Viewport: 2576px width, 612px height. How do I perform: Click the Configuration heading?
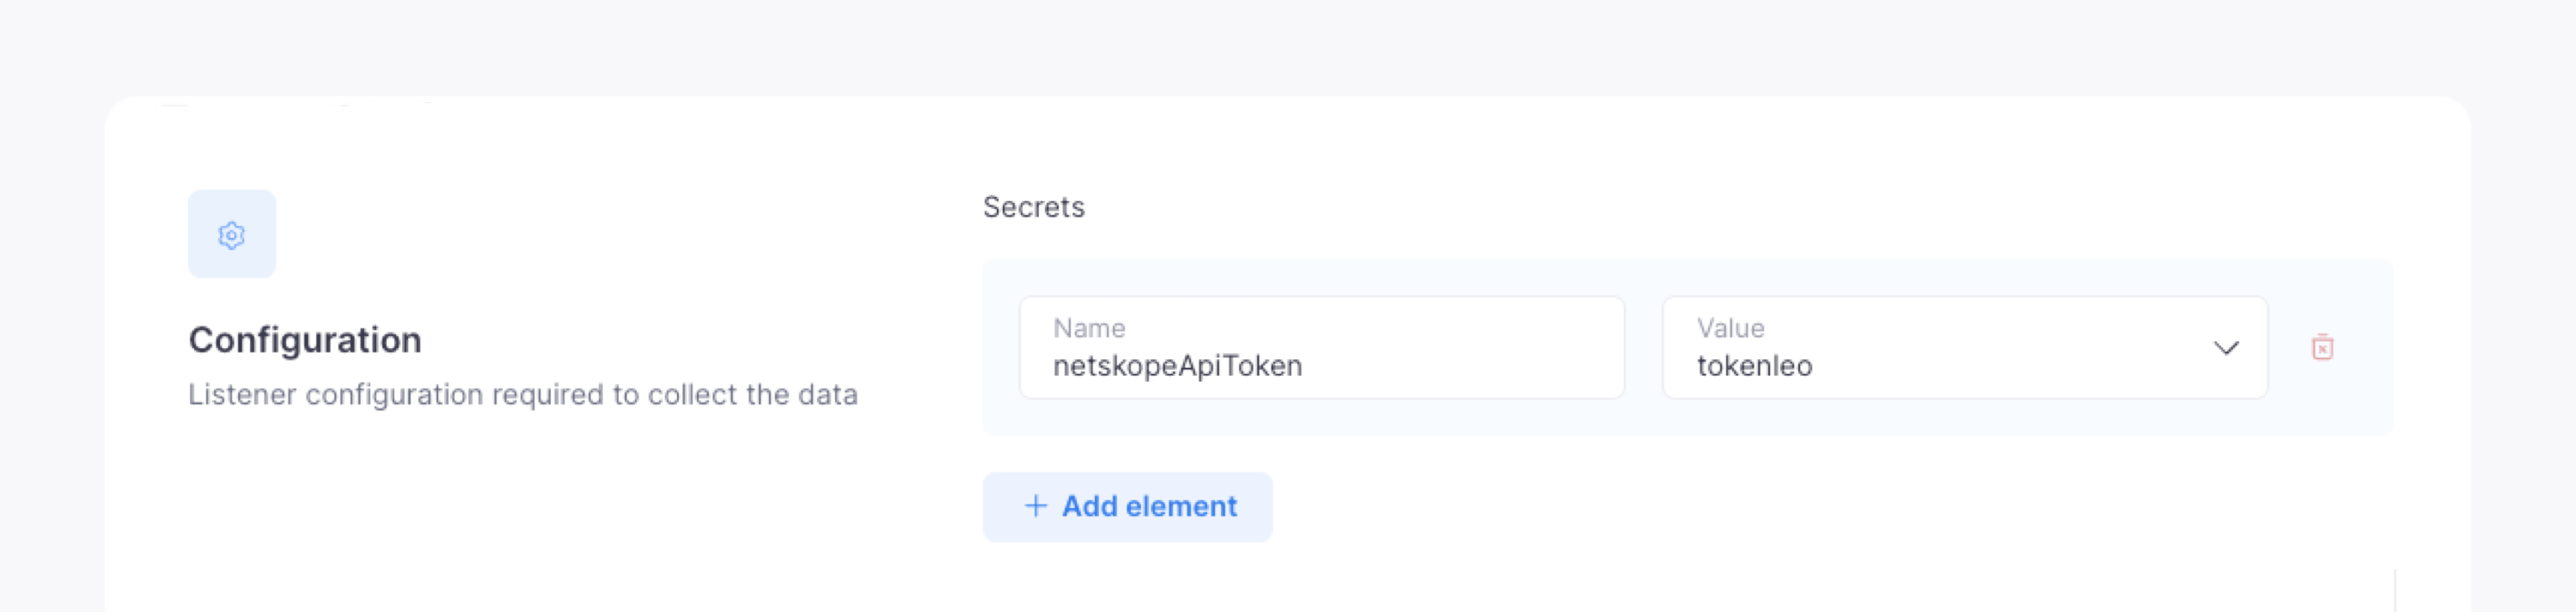304,340
